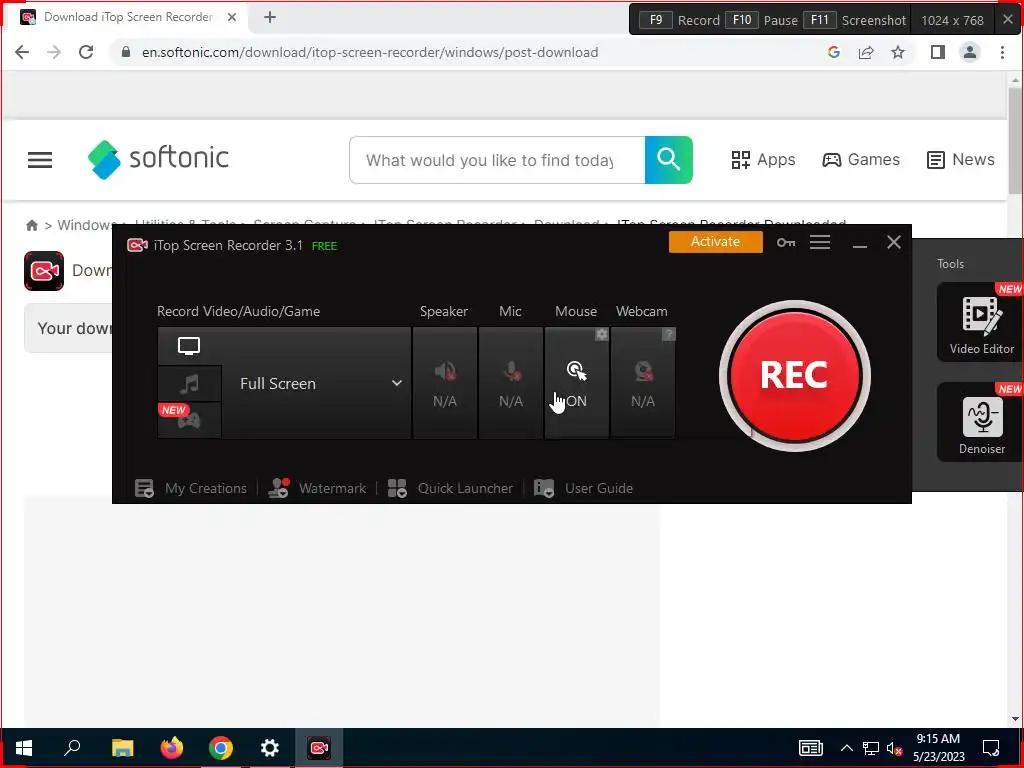Open Chrome three-dot menu
1024x768 pixels.
pyautogui.click(x=1002, y=52)
